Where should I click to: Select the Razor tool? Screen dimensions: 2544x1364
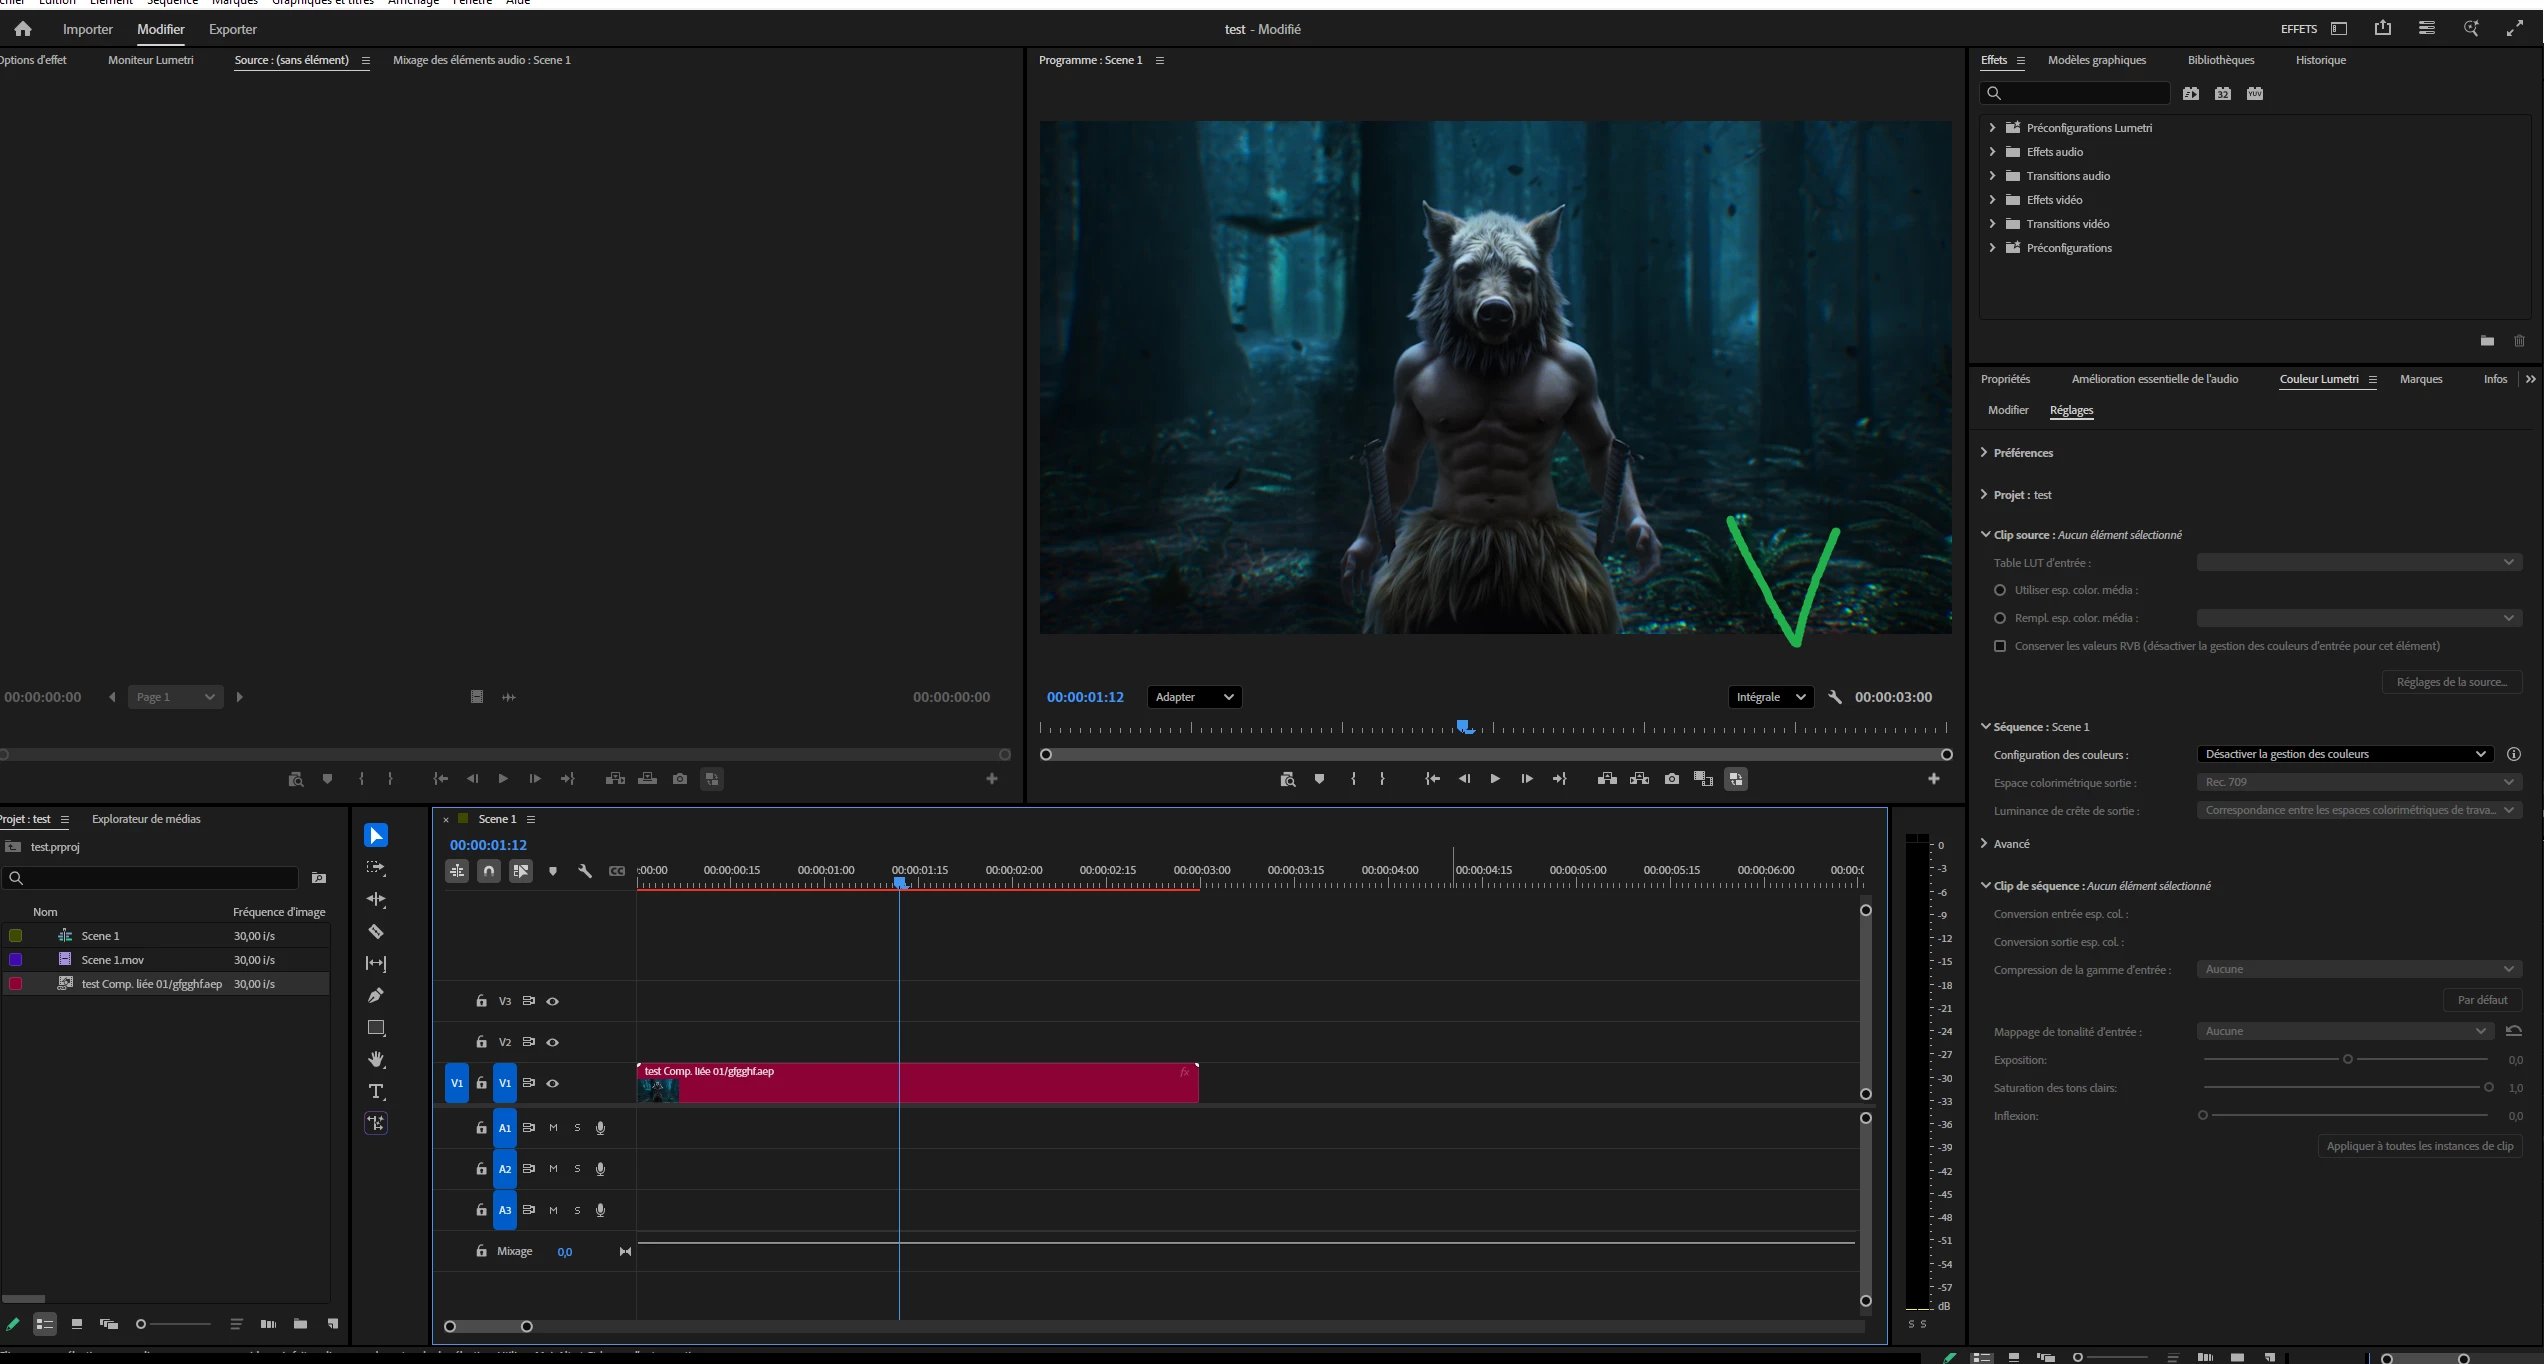pos(376,932)
